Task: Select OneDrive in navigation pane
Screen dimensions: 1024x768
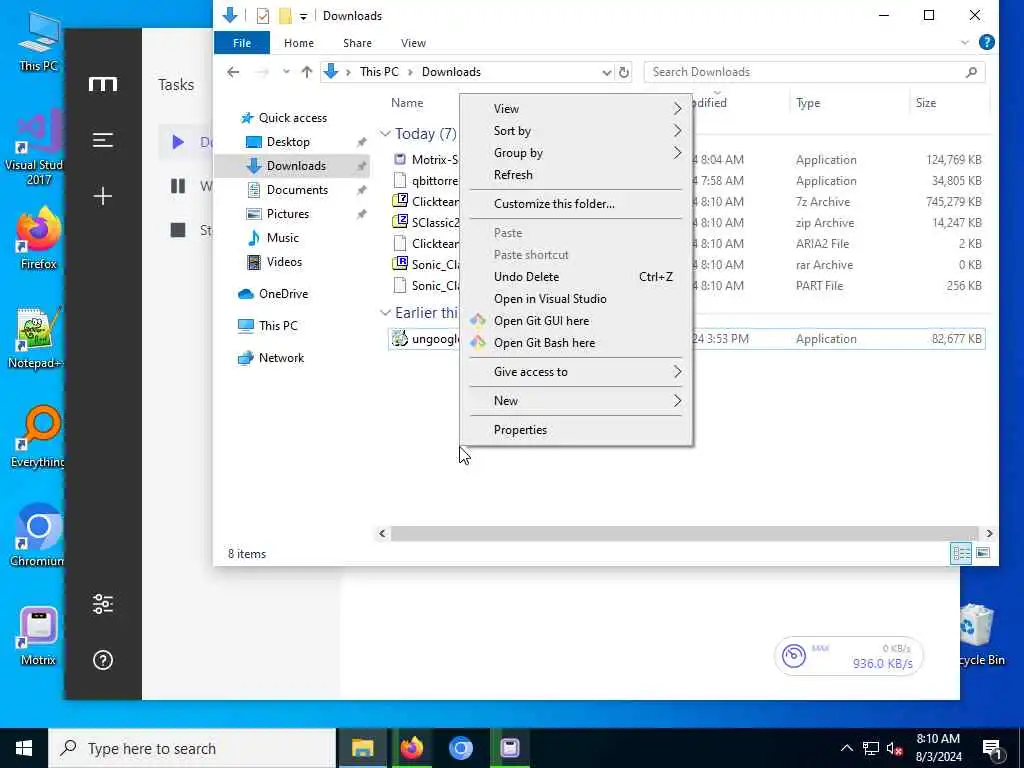Action: coord(283,294)
